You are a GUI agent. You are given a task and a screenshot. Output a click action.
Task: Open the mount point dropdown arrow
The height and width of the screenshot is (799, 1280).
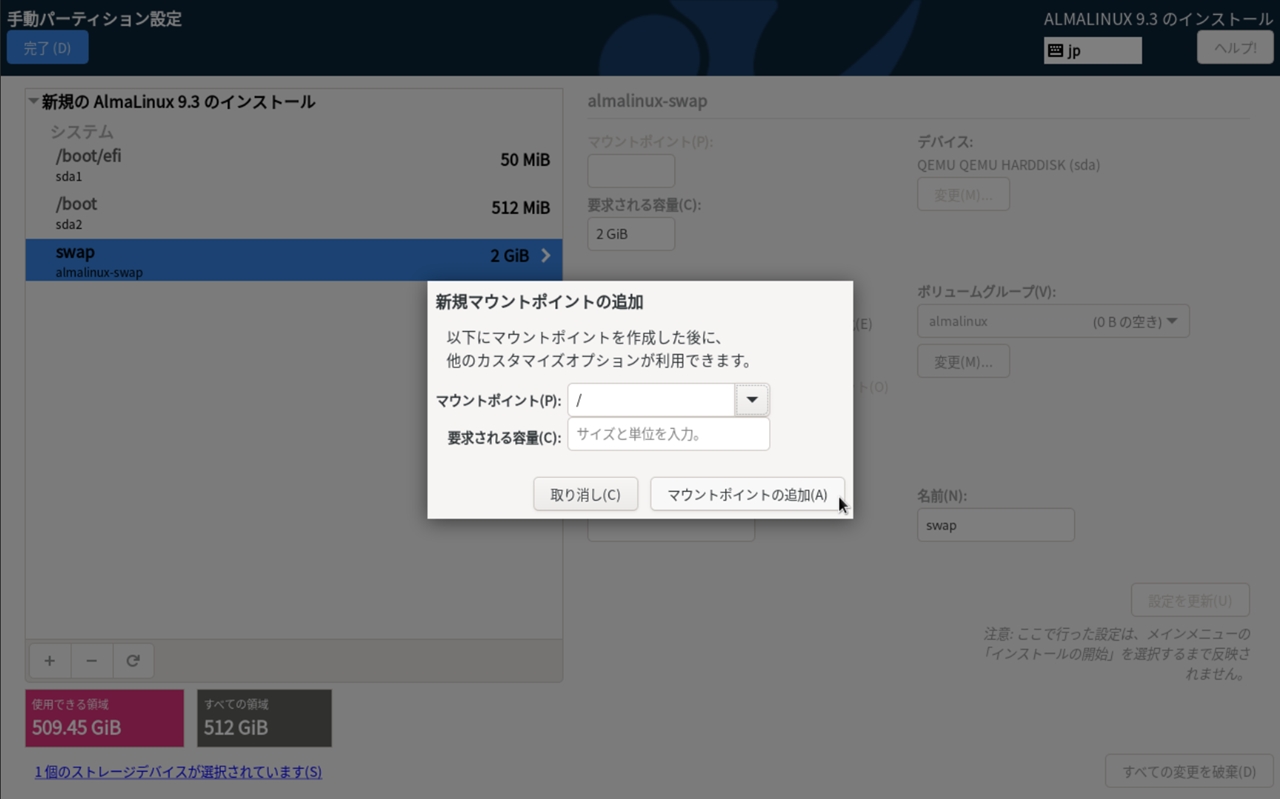click(x=752, y=401)
